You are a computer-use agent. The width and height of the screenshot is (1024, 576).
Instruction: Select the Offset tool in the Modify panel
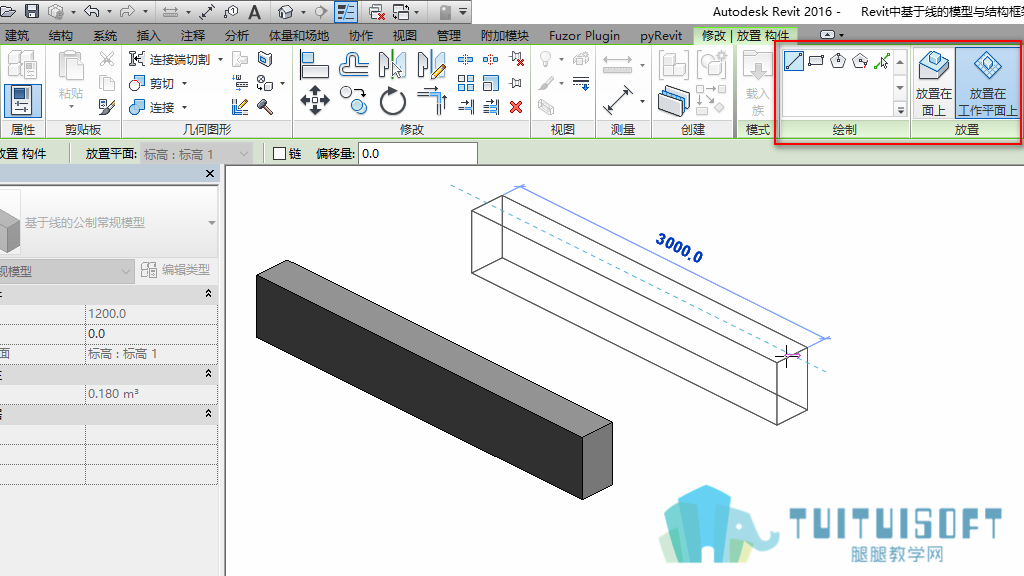(353, 65)
